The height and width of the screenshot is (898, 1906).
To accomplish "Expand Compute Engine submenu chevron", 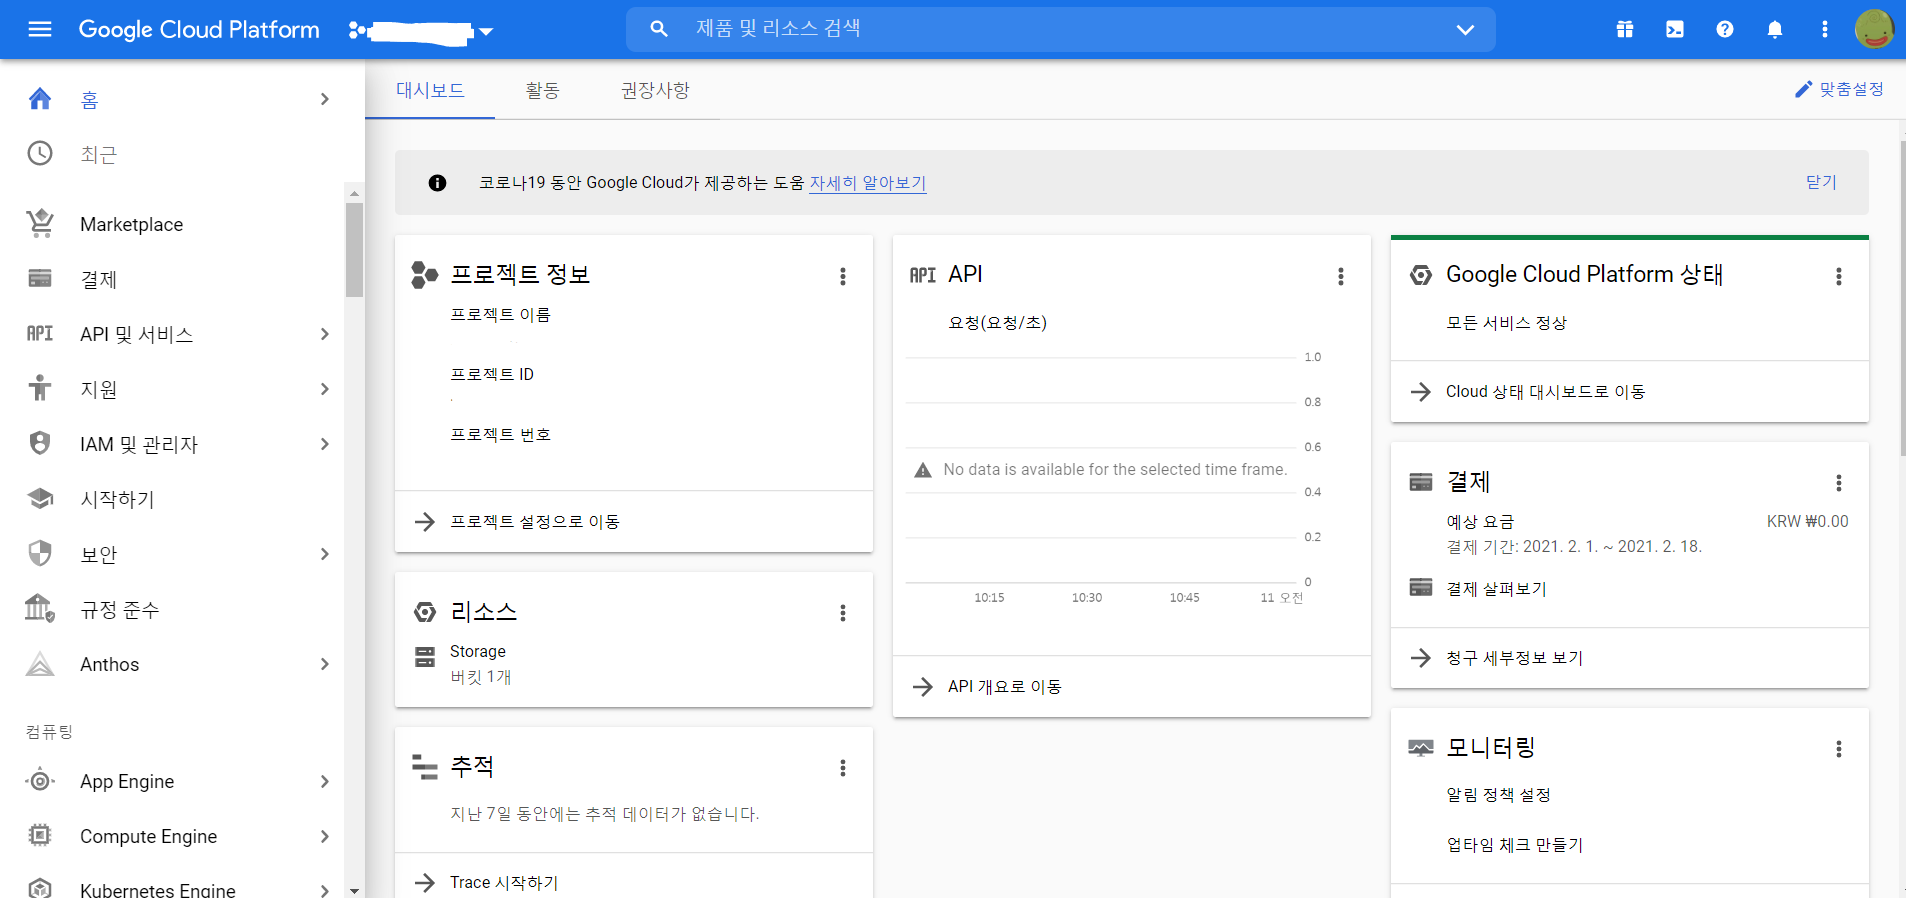I will pos(325,836).
